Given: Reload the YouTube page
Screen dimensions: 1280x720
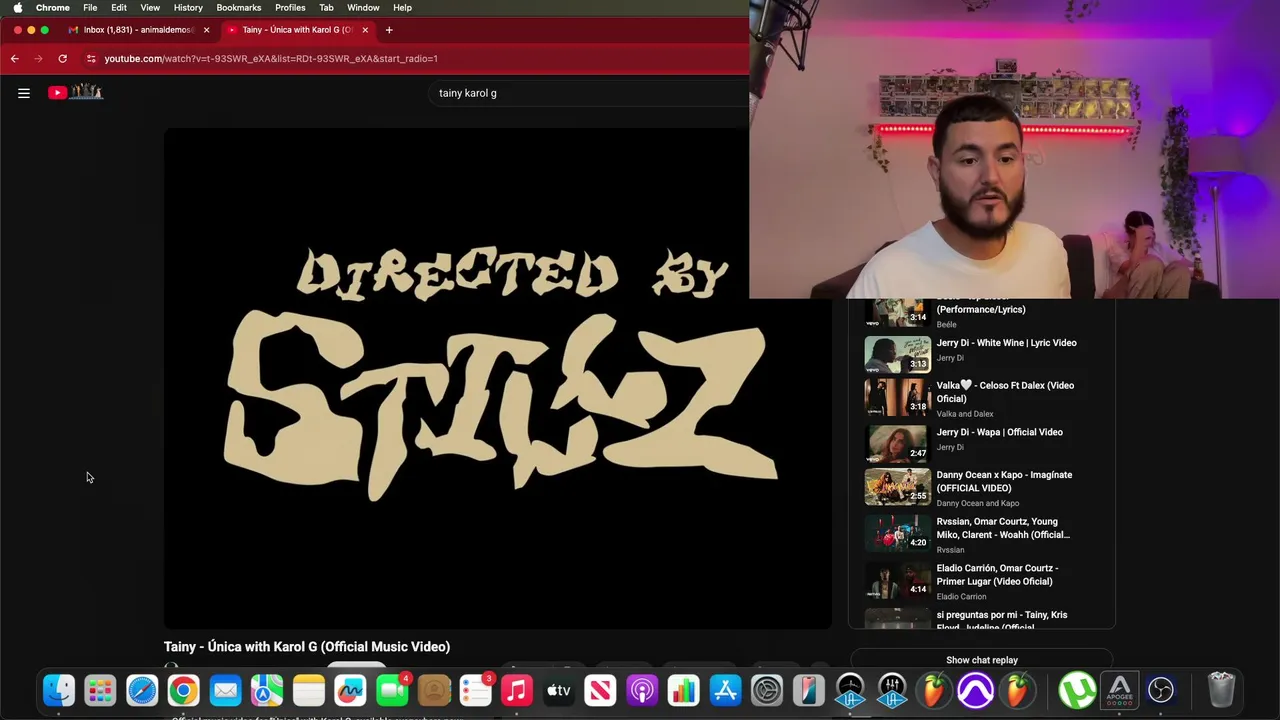Looking at the screenshot, I should click(62, 58).
